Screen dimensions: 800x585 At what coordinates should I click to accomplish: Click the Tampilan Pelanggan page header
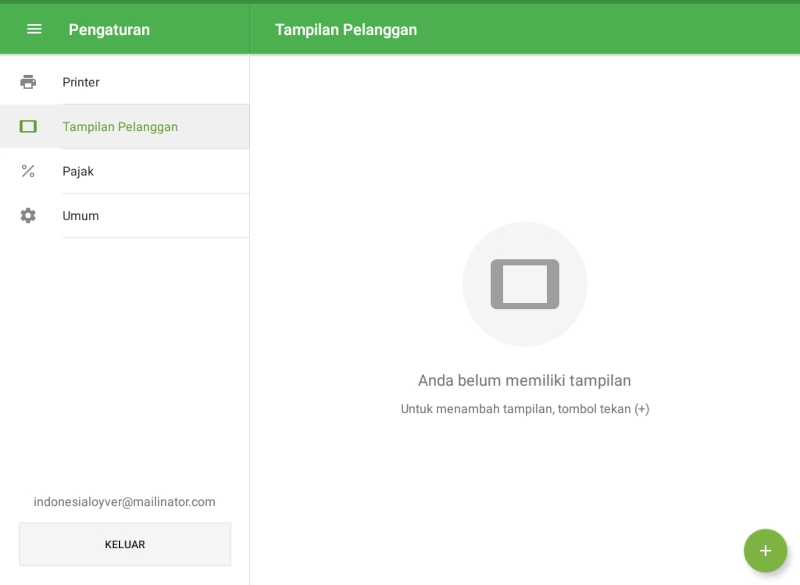click(345, 29)
